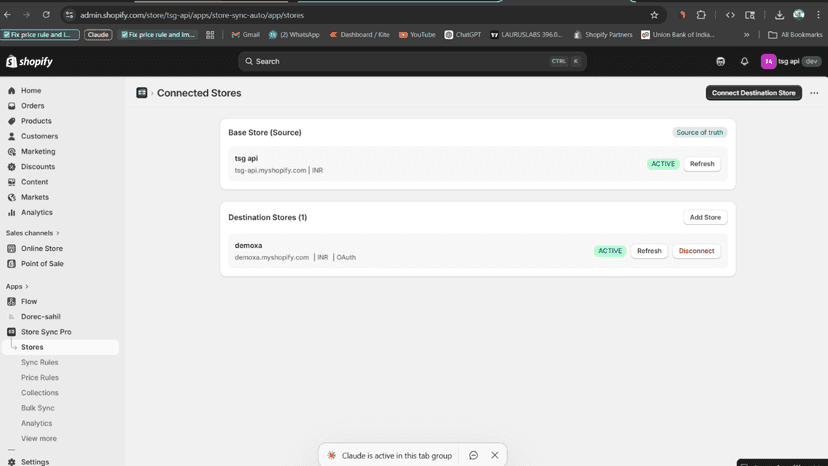Open the chat icon in Claude banner

[473, 455]
